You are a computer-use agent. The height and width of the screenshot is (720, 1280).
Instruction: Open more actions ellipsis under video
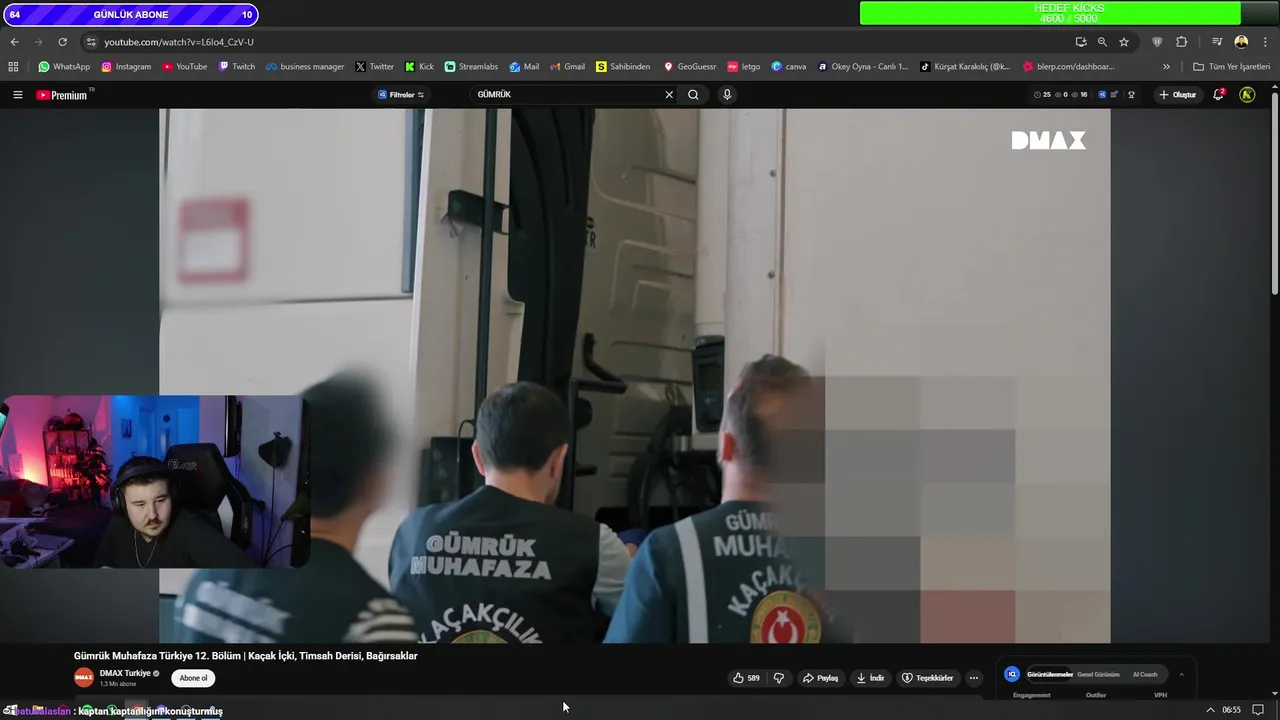974,678
